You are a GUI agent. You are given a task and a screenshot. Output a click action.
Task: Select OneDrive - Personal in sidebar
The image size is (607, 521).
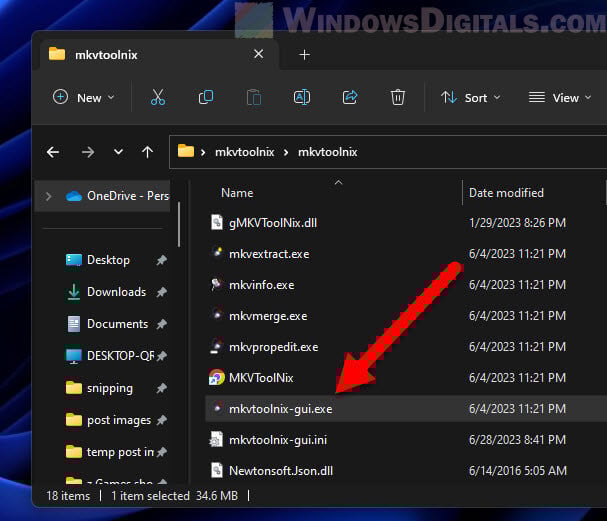click(x=103, y=196)
